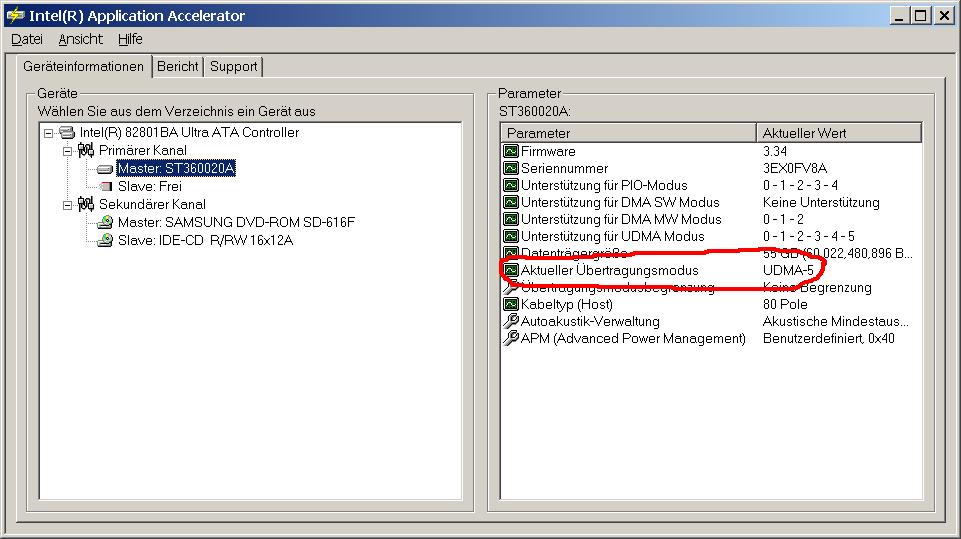Select the Primärer Kanal tree label
The image size is (961, 539).
[143, 150]
